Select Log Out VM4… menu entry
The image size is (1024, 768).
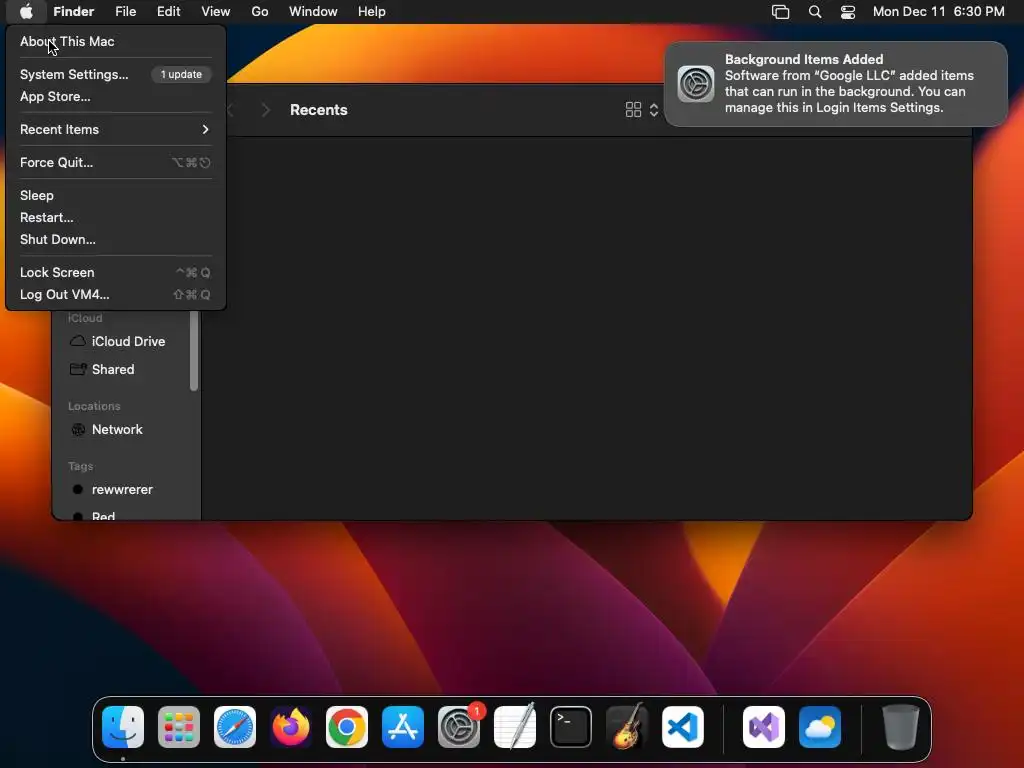pyautogui.click(x=116, y=295)
